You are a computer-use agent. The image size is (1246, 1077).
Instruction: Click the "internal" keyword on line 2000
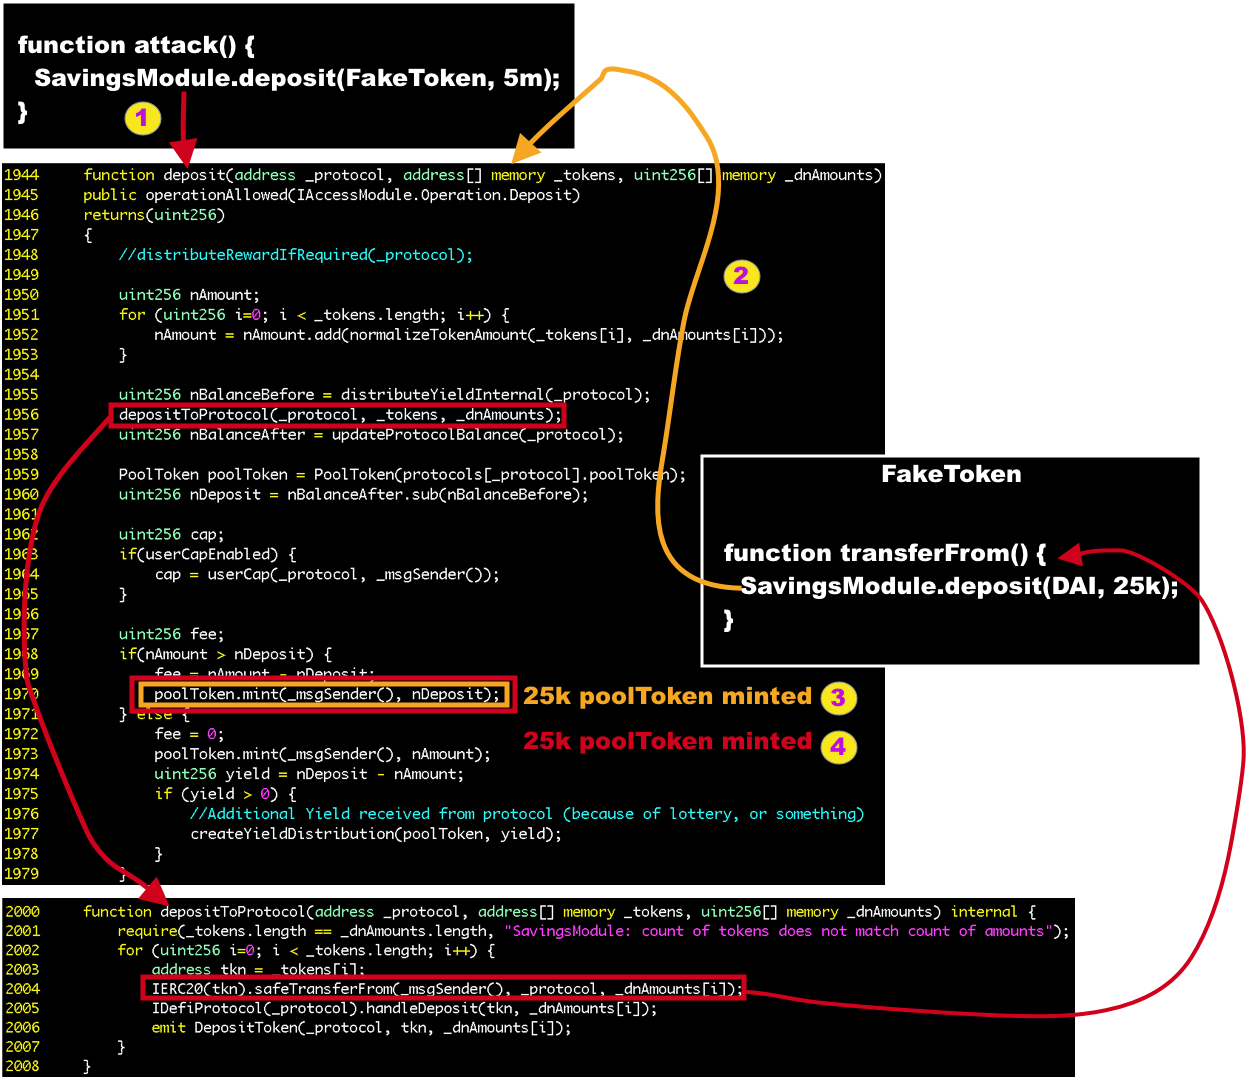point(984,912)
